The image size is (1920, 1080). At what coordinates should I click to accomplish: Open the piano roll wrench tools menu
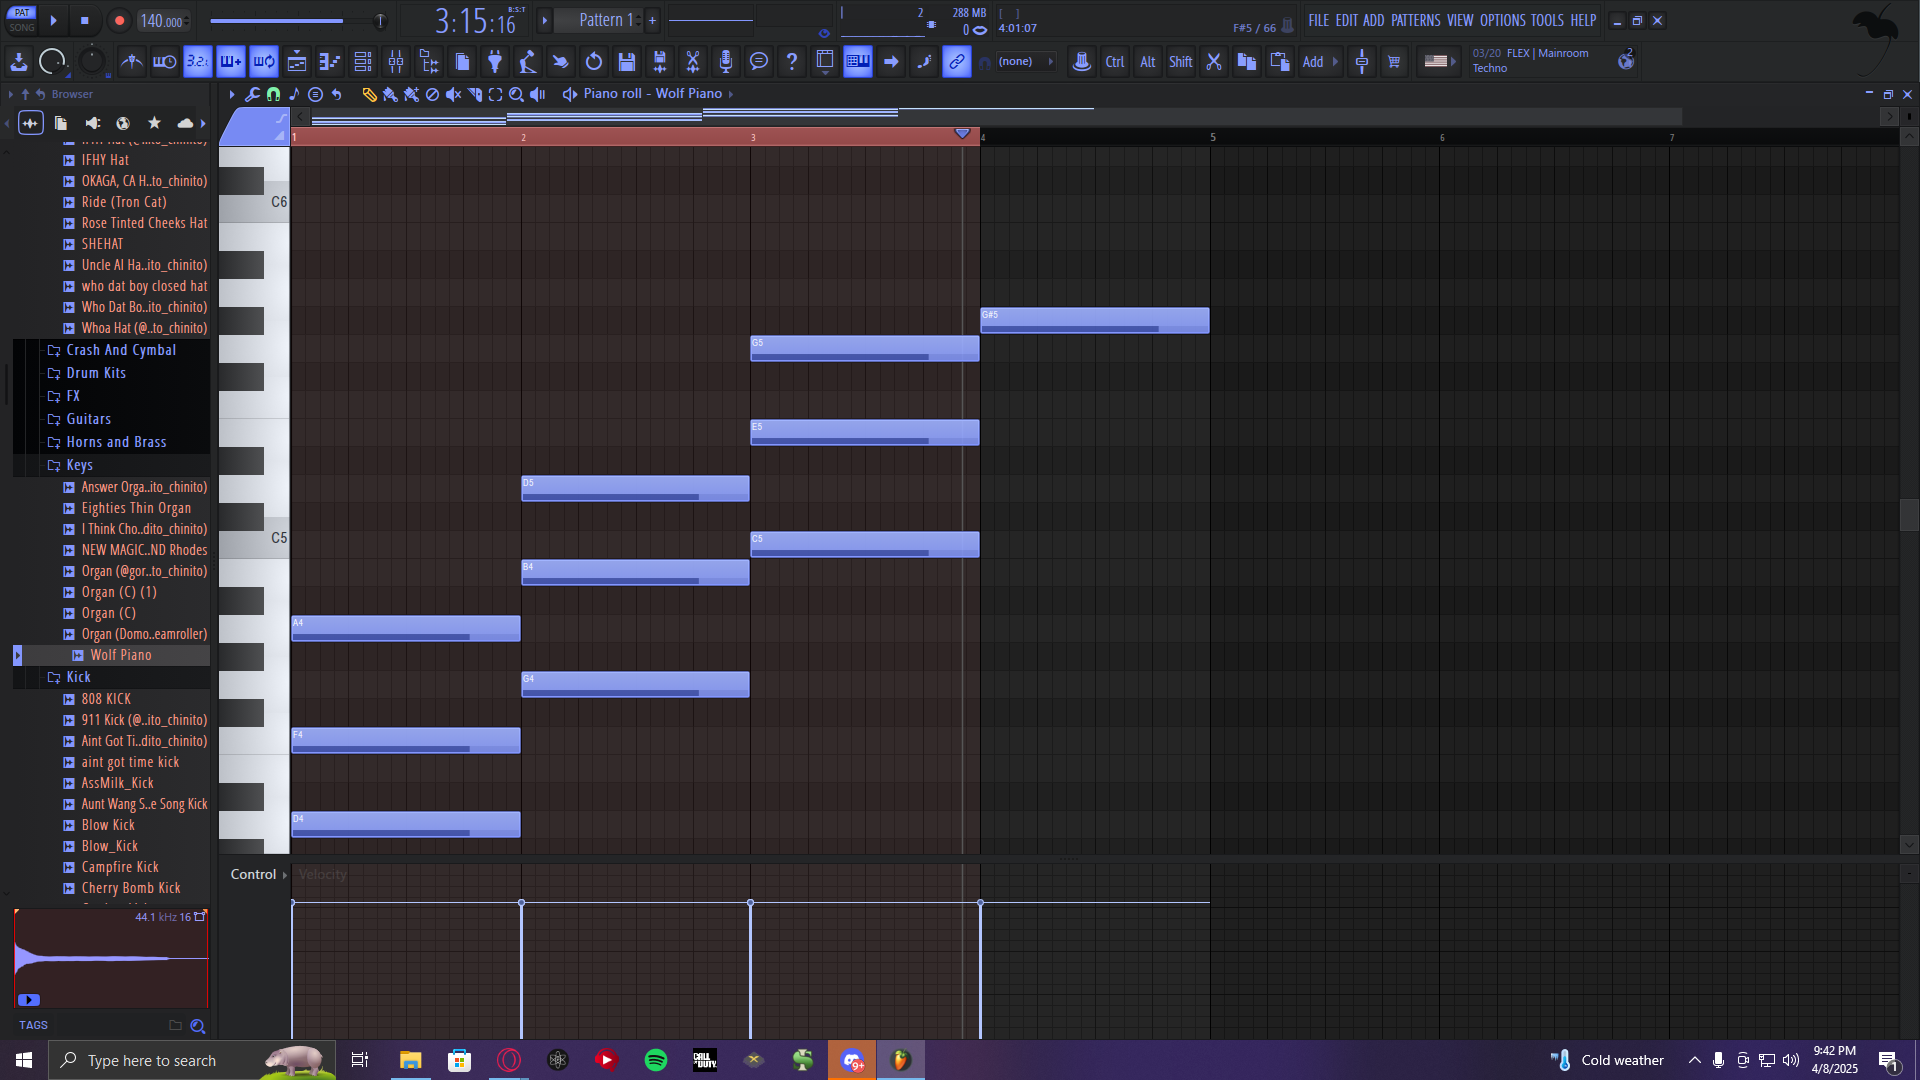pos(252,94)
